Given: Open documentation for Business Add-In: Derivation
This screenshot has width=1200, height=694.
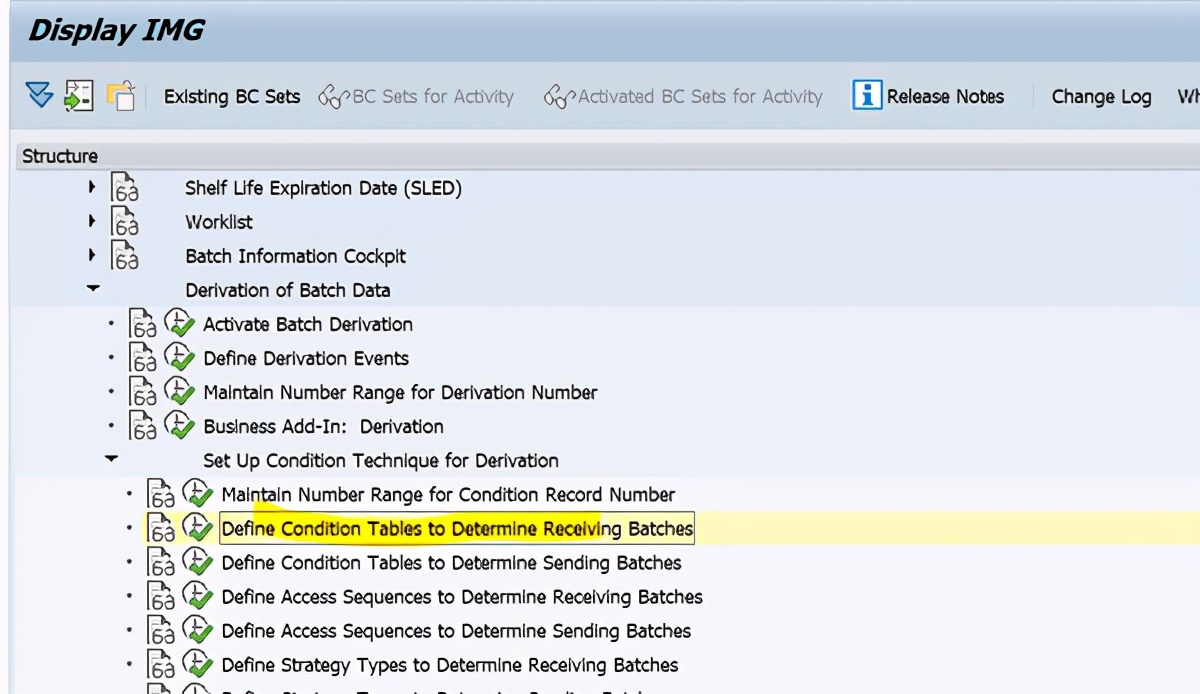Looking at the screenshot, I should (x=144, y=426).
